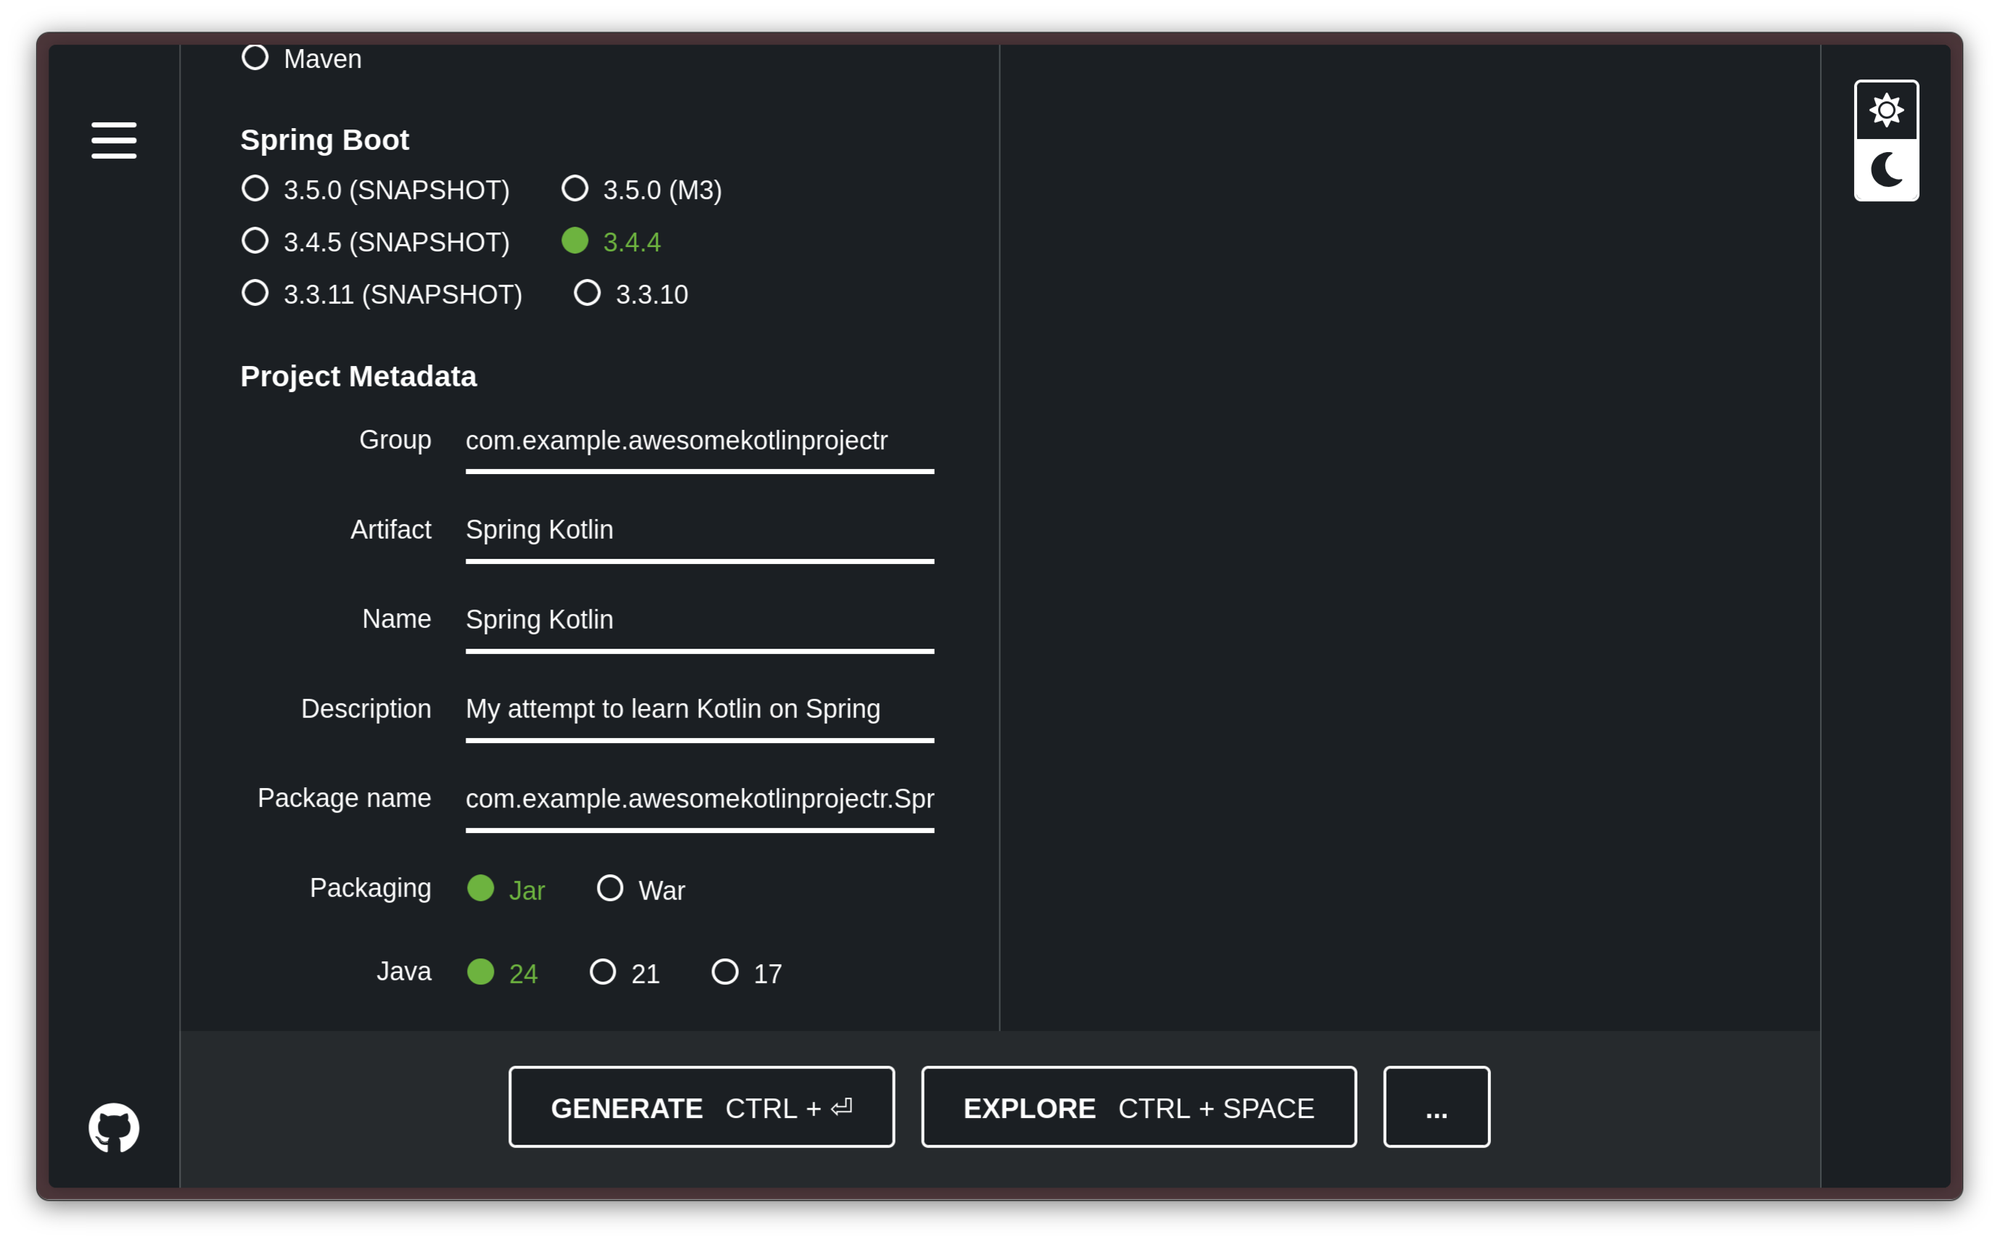The width and height of the screenshot is (2000, 1241).
Task: Select Spring Boot 3.4.4 version
Action: point(611,241)
